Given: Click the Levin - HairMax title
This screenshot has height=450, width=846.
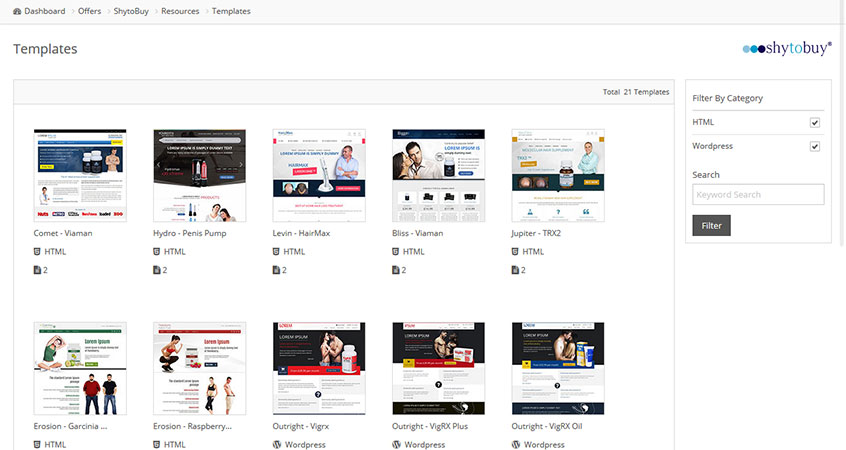Looking at the screenshot, I should click(301, 233).
